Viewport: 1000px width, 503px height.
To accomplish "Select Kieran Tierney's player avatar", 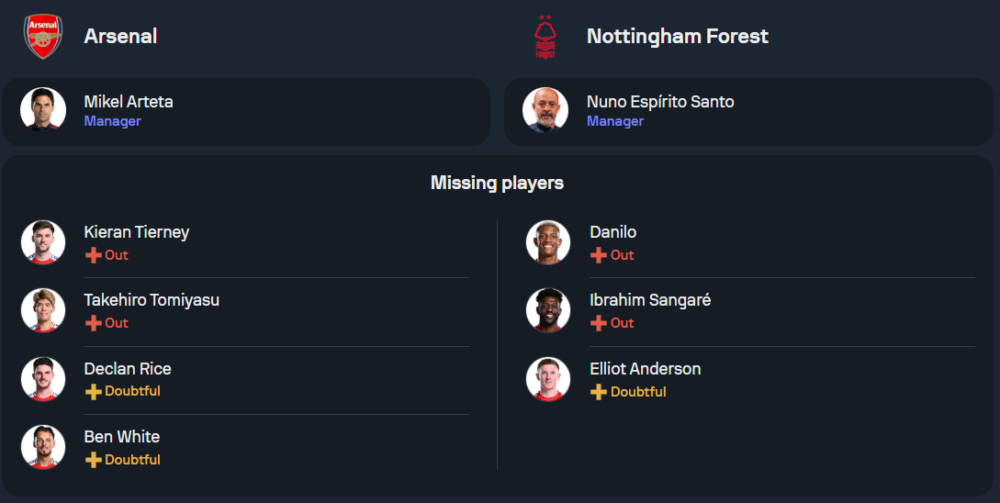I will pos(43,242).
